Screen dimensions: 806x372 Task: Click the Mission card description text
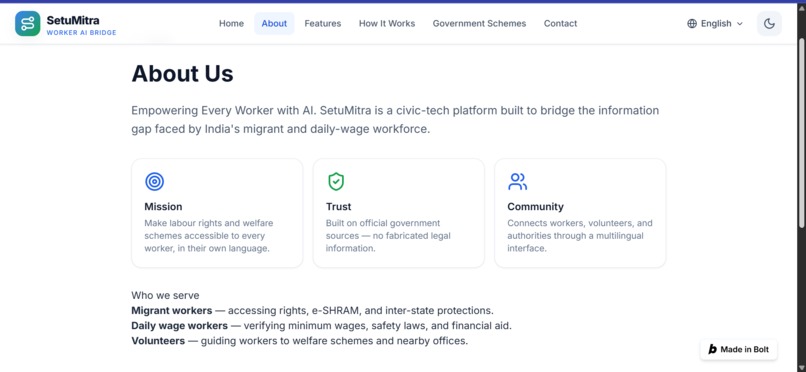pos(209,236)
